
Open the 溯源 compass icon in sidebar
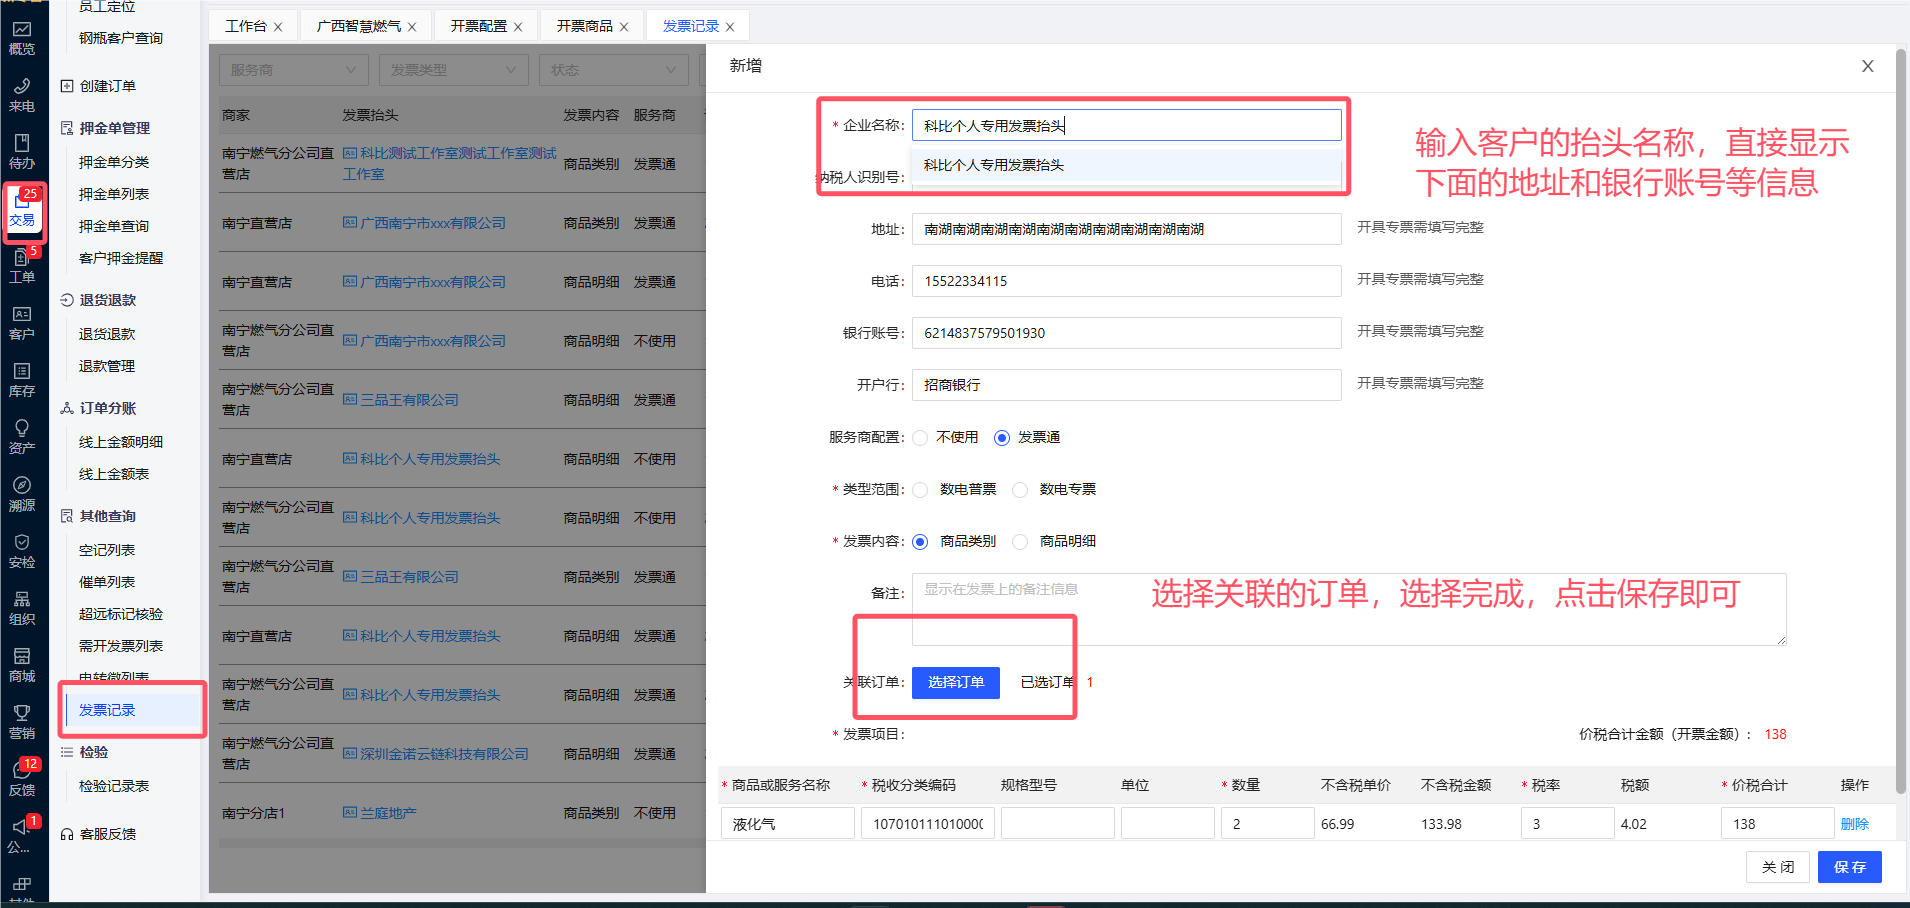point(22,494)
